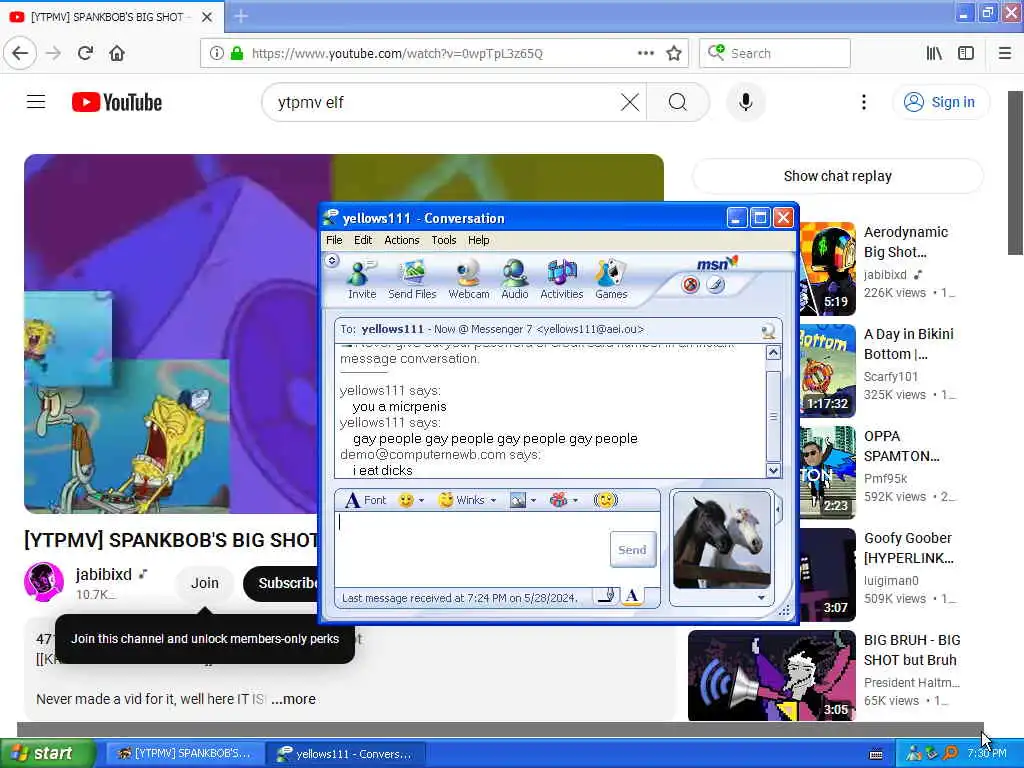
Task: Open the Edit menu in conversation window
Action: click(x=363, y=240)
